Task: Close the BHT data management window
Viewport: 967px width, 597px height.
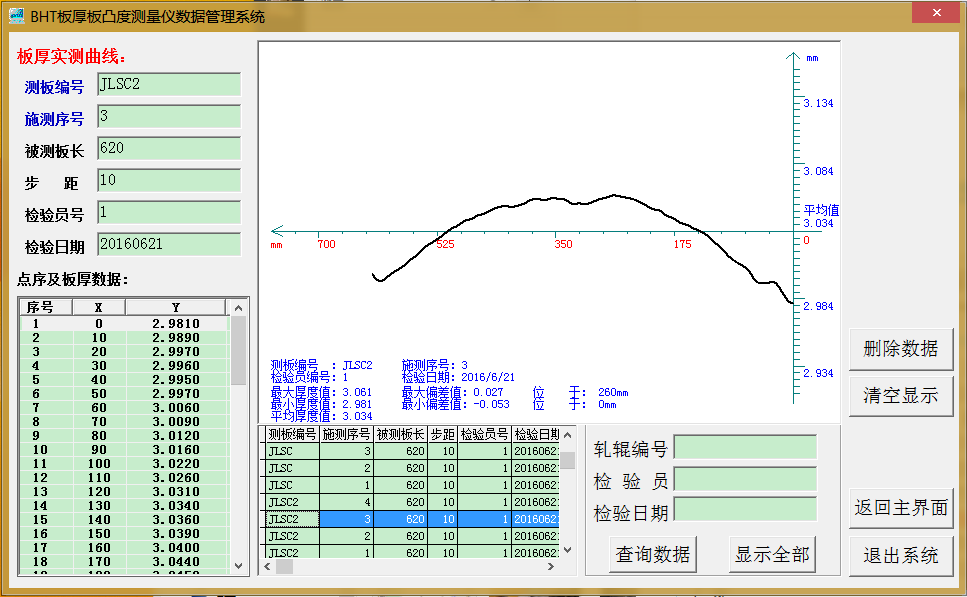Action: [935, 13]
